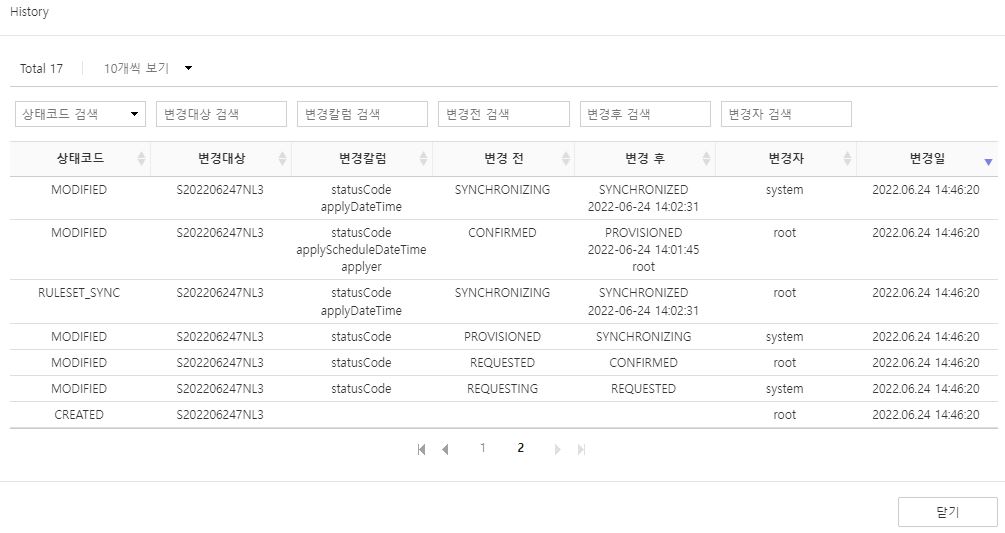The width and height of the screenshot is (1005, 533).
Task: Click S202206247NL3 in the CREATED row
Action: click(x=220, y=414)
